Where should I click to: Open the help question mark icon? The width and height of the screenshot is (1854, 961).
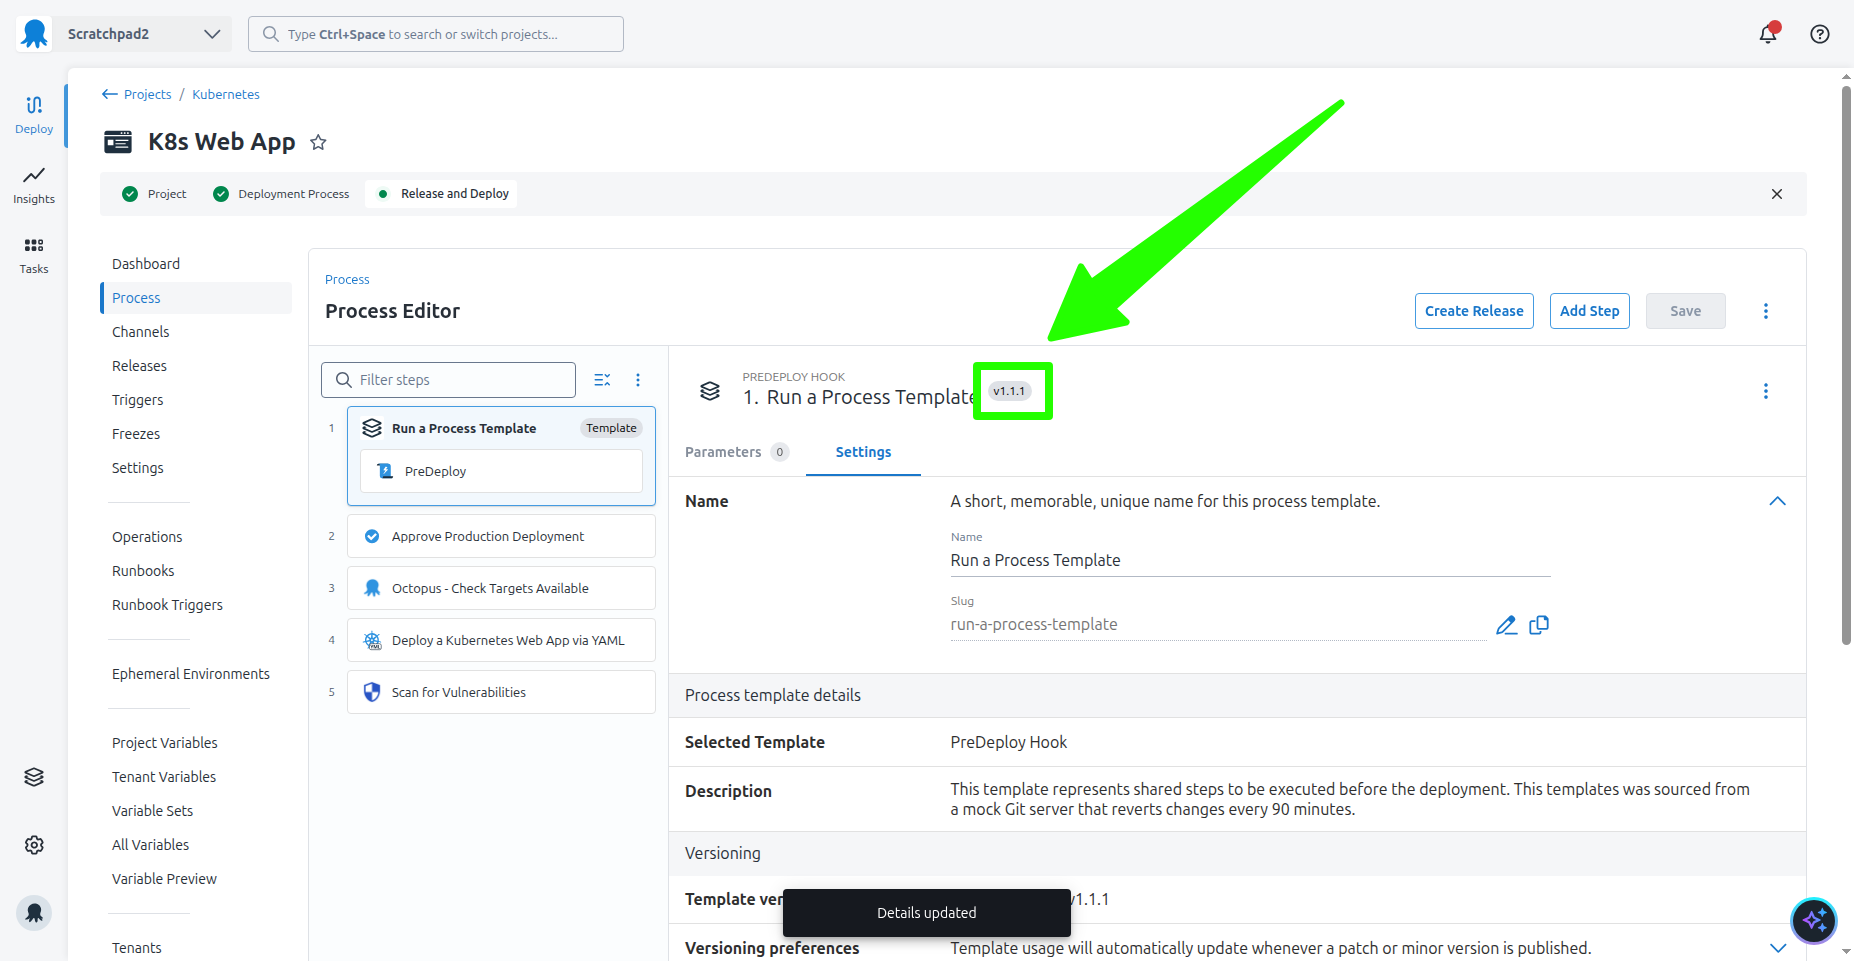1819,34
